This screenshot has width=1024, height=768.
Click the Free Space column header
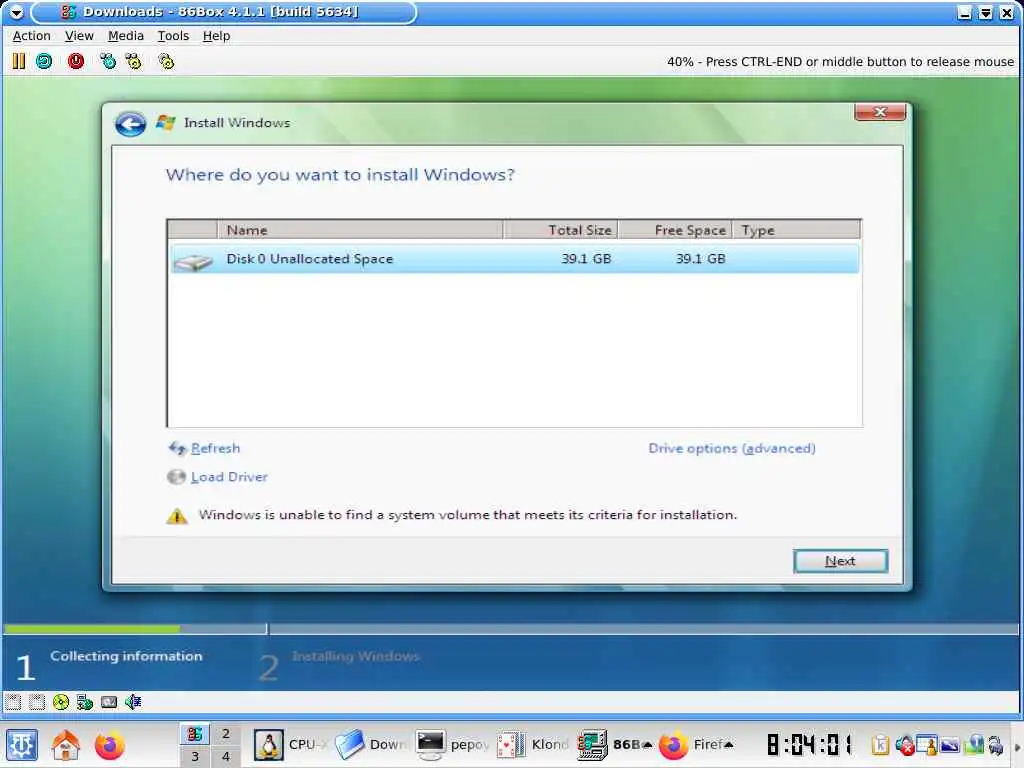tap(675, 230)
